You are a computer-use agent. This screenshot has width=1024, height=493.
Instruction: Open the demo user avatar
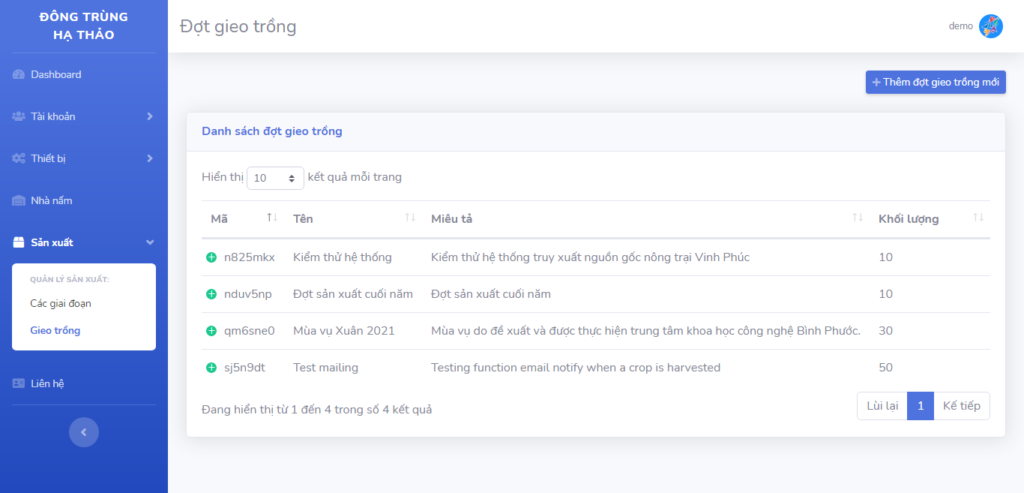(x=990, y=26)
